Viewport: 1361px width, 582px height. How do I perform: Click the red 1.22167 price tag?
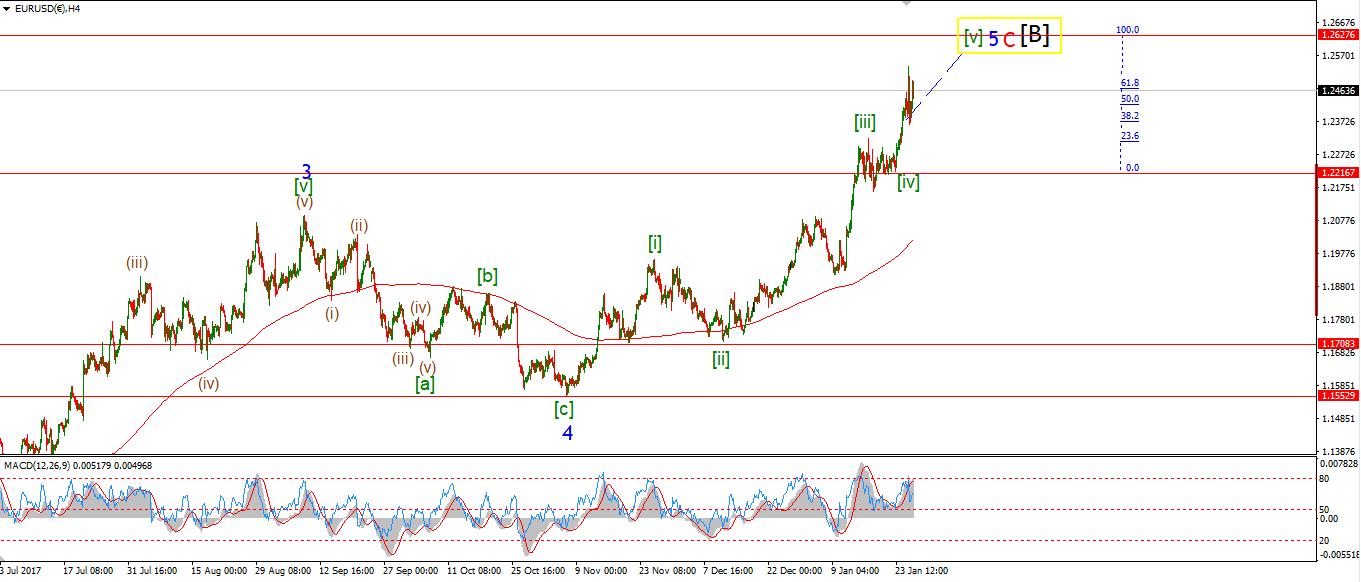pos(1338,173)
